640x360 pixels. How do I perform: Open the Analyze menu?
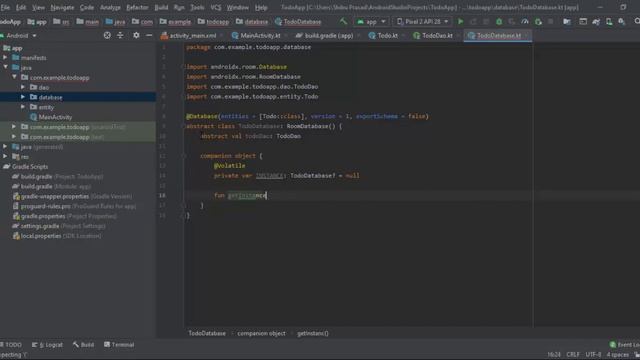point(110,7)
